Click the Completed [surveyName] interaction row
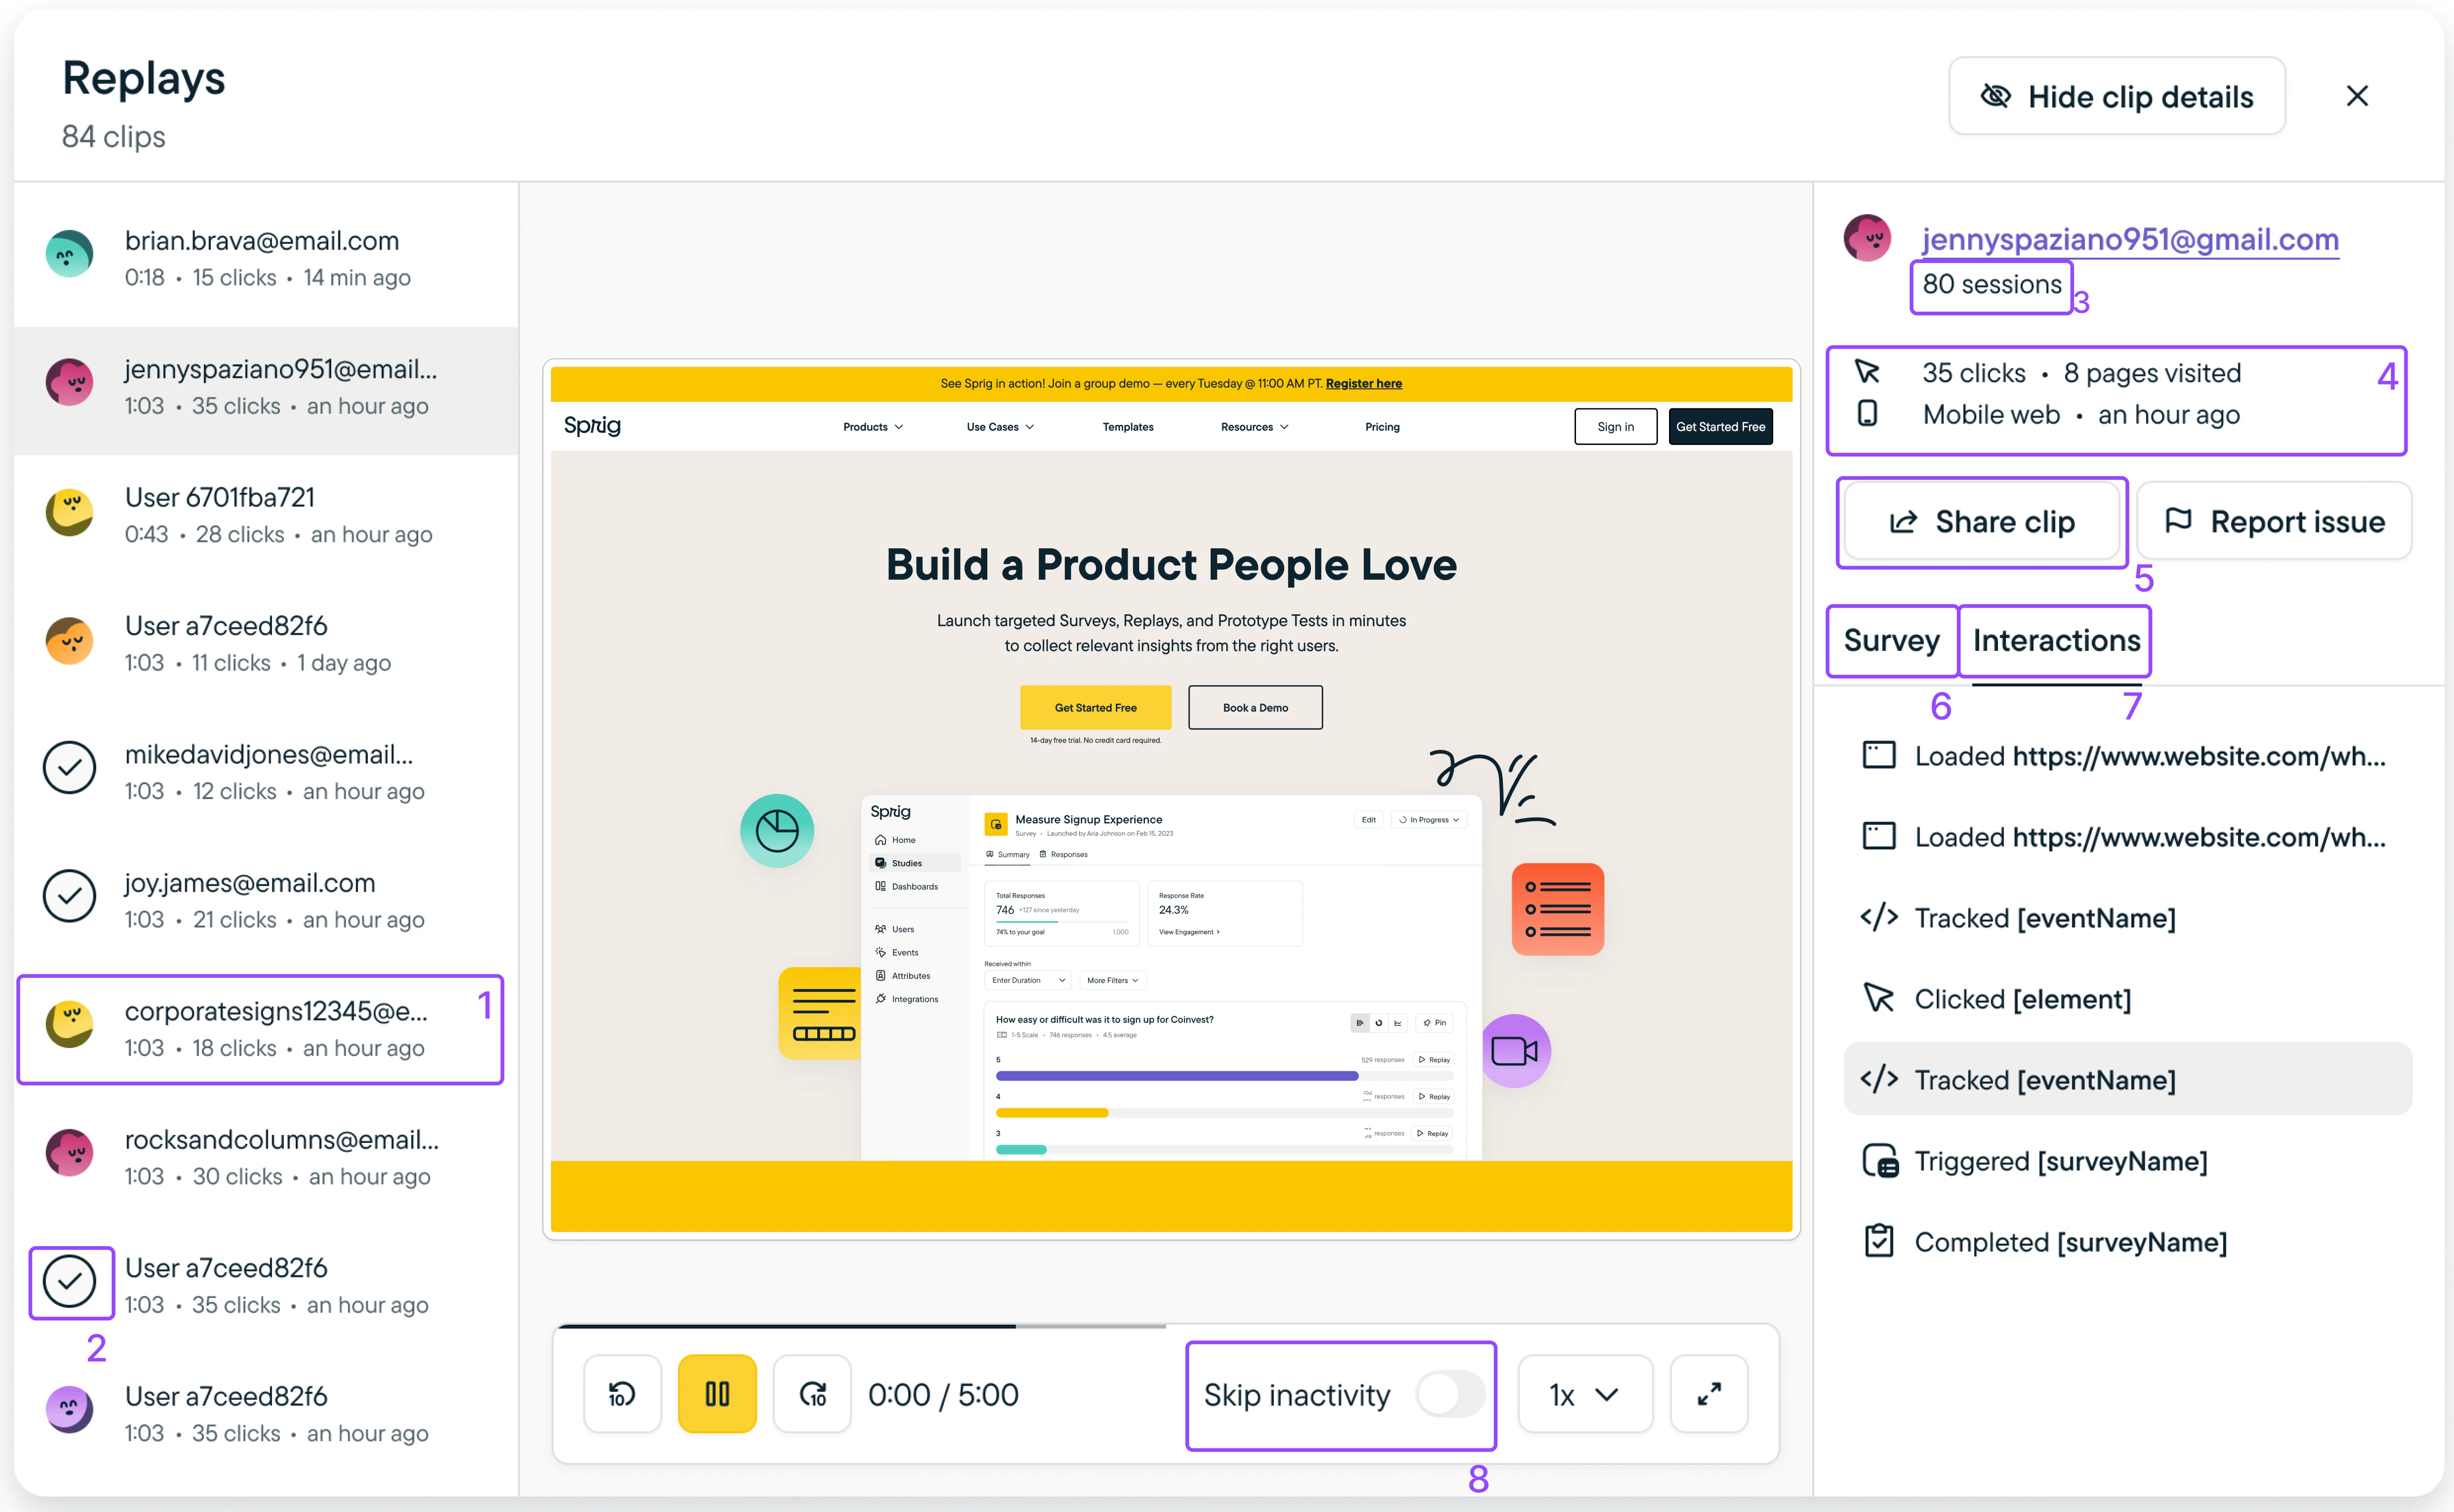This screenshot has height=1512, width=2454. (2128, 1241)
